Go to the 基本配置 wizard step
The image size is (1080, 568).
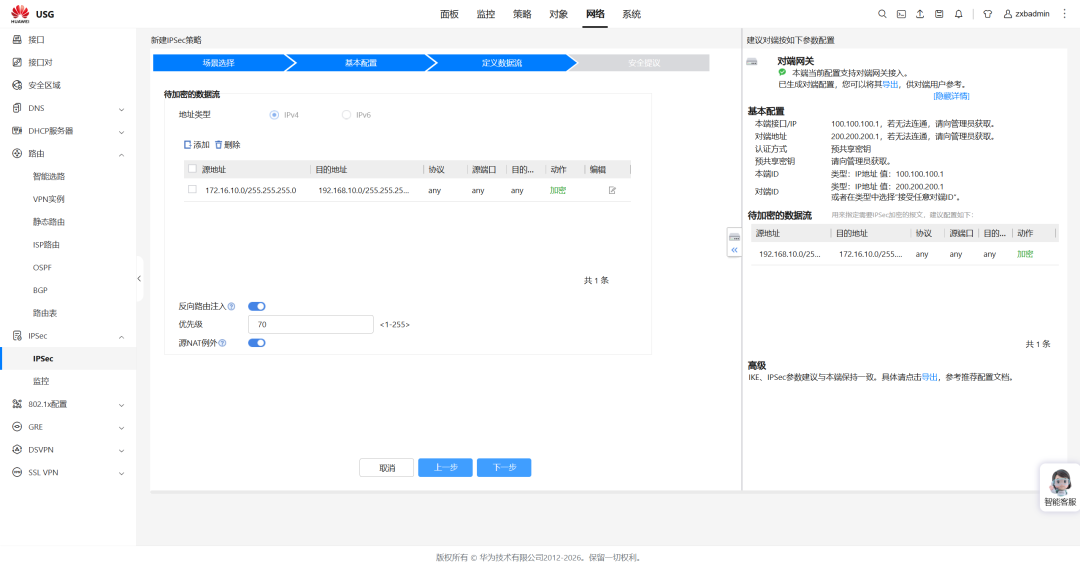pos(361,63)
